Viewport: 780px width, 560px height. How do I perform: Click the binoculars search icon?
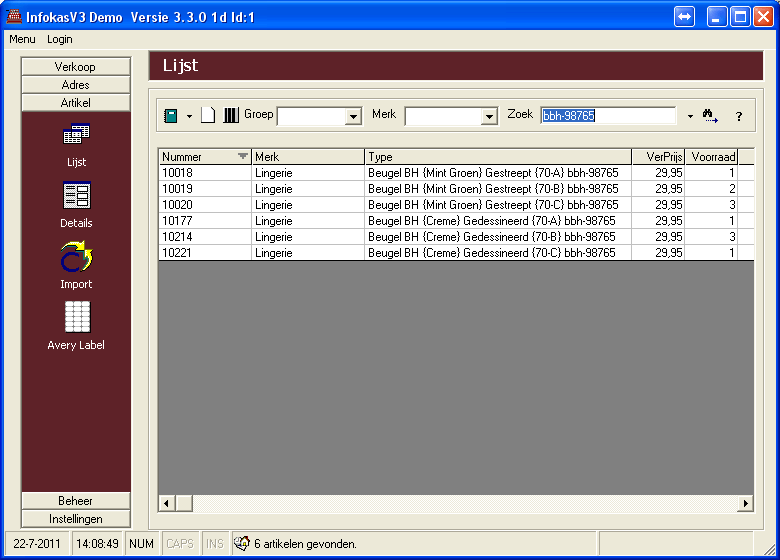(710, 116)
